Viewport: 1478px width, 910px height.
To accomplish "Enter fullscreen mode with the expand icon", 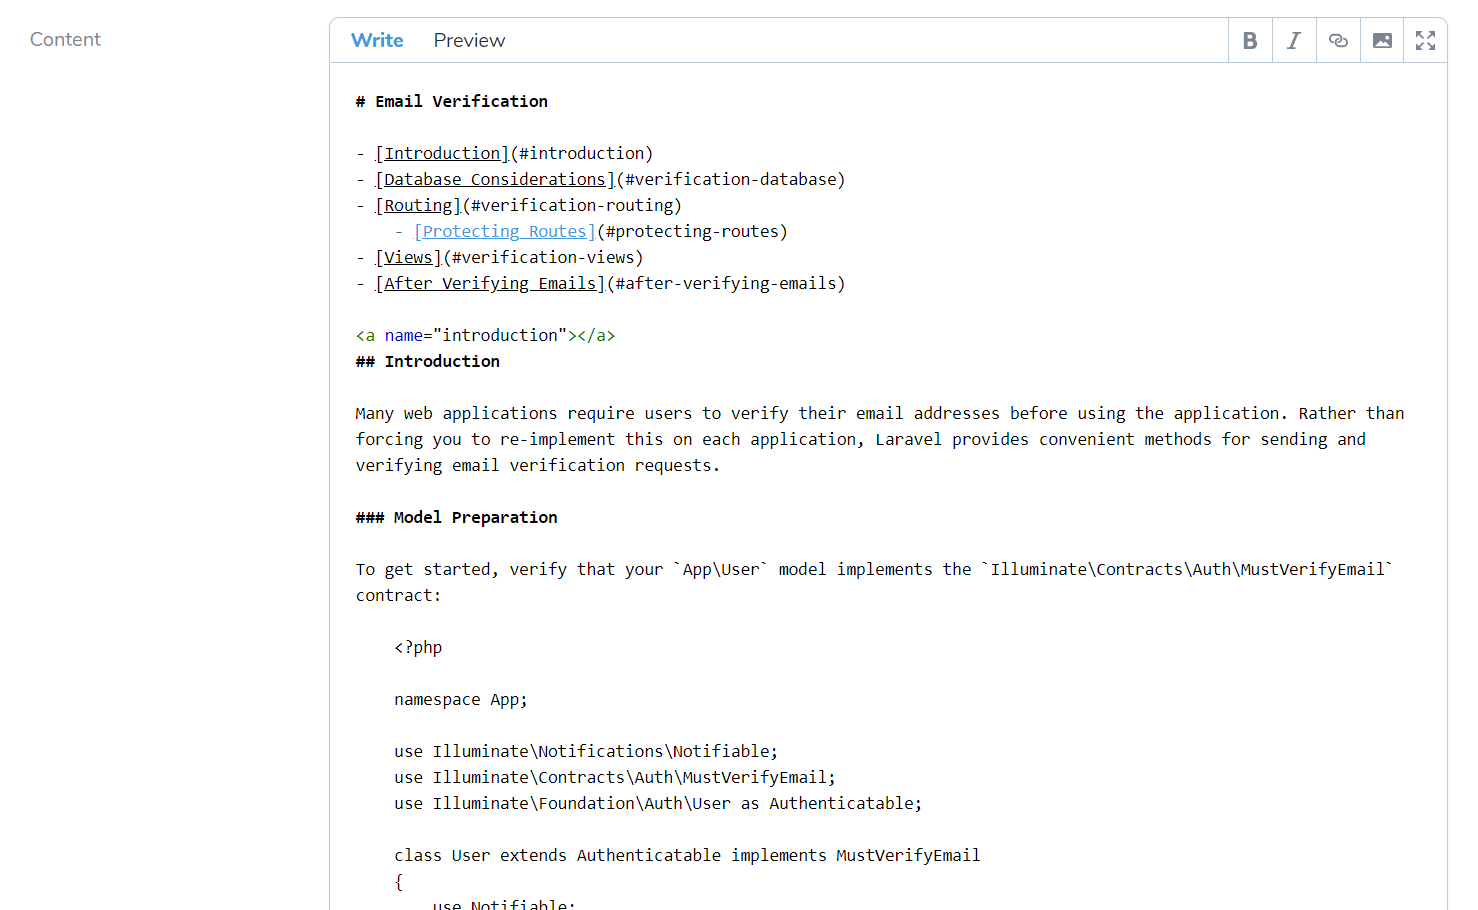I will point(1425,40).
